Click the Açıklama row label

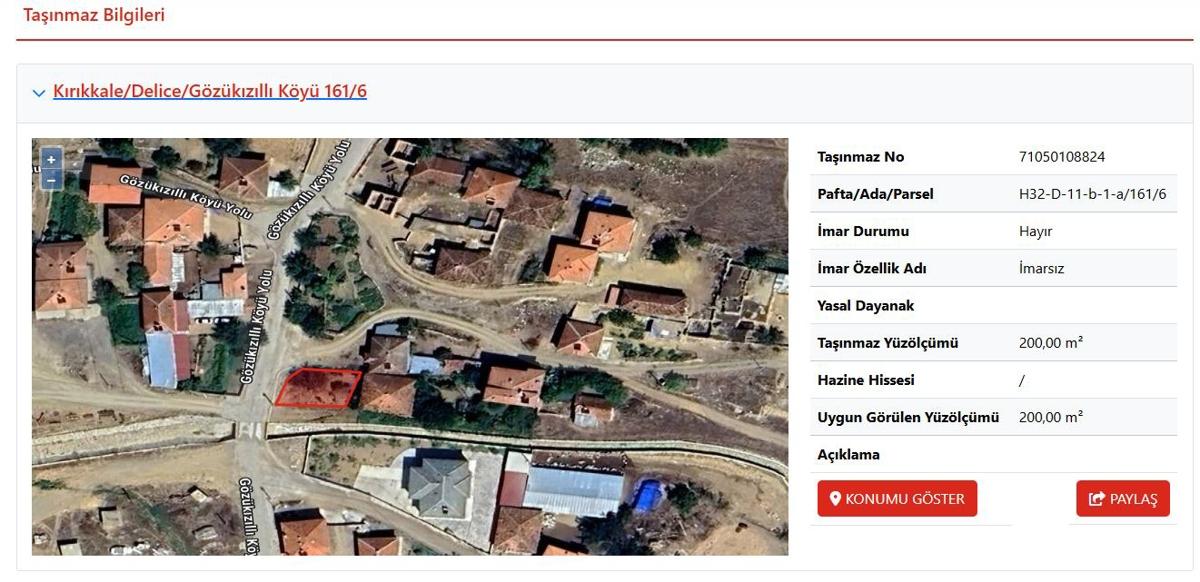[848, 455]
